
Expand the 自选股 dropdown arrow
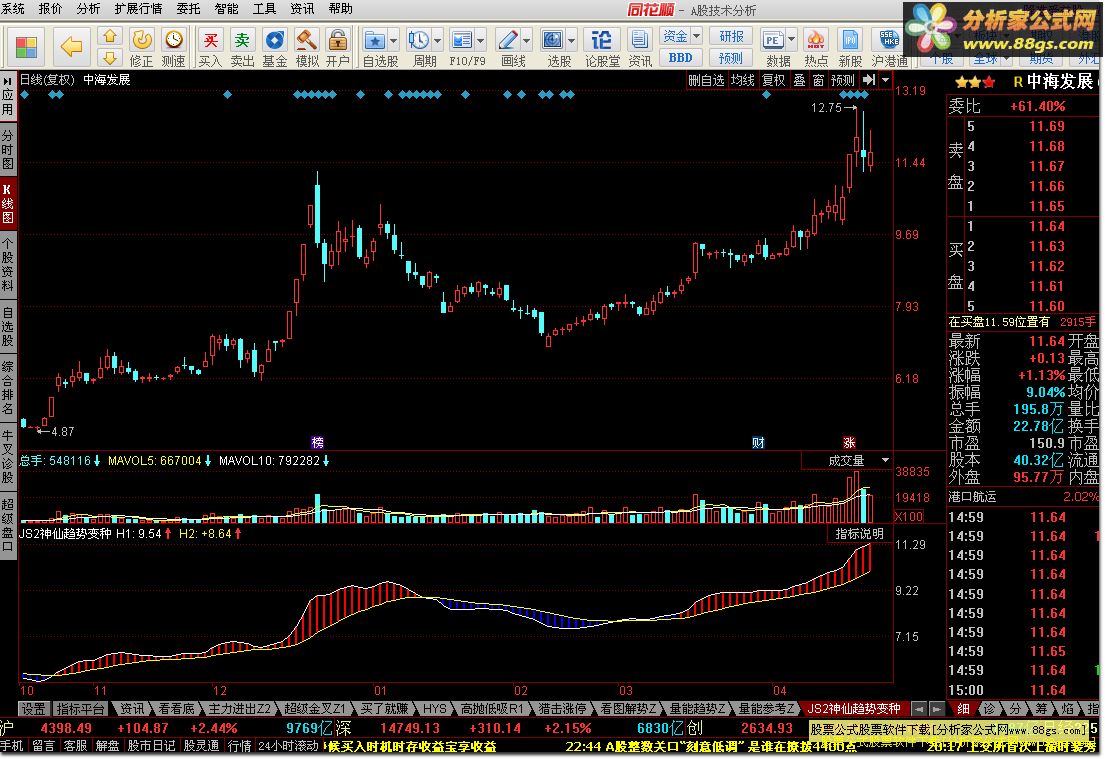393,40
